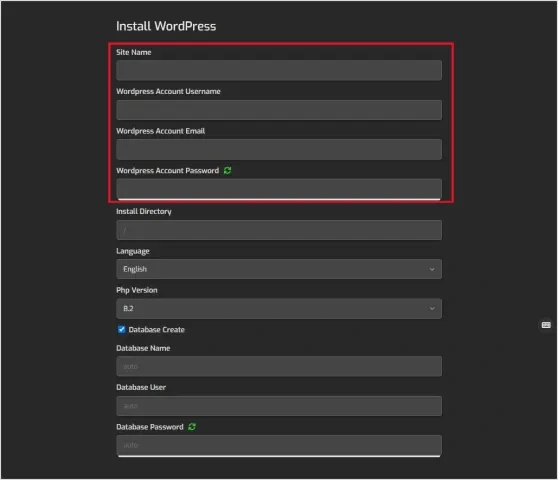Click the Database Name label
The width and height of the screenshot is (558, 480).
tap(143, 348)
